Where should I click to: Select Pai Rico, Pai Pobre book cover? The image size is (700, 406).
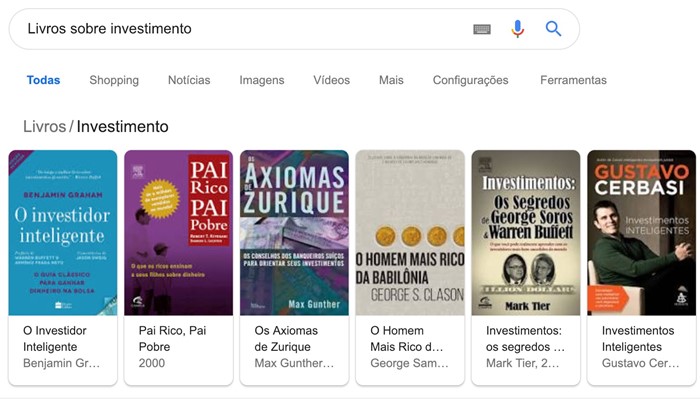coord(178,232)
